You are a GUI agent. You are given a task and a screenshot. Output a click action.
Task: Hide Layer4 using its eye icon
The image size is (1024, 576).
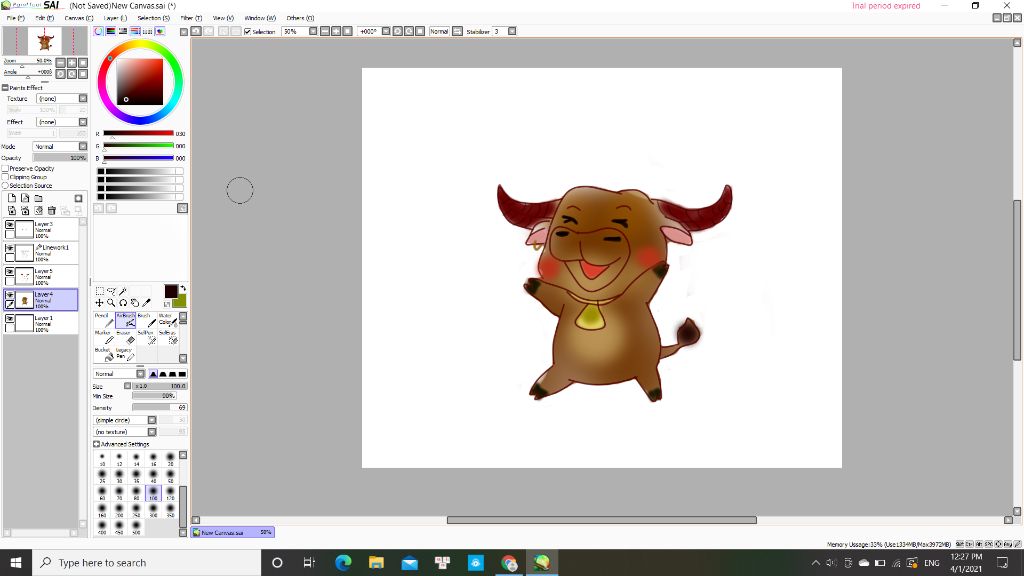10,295
